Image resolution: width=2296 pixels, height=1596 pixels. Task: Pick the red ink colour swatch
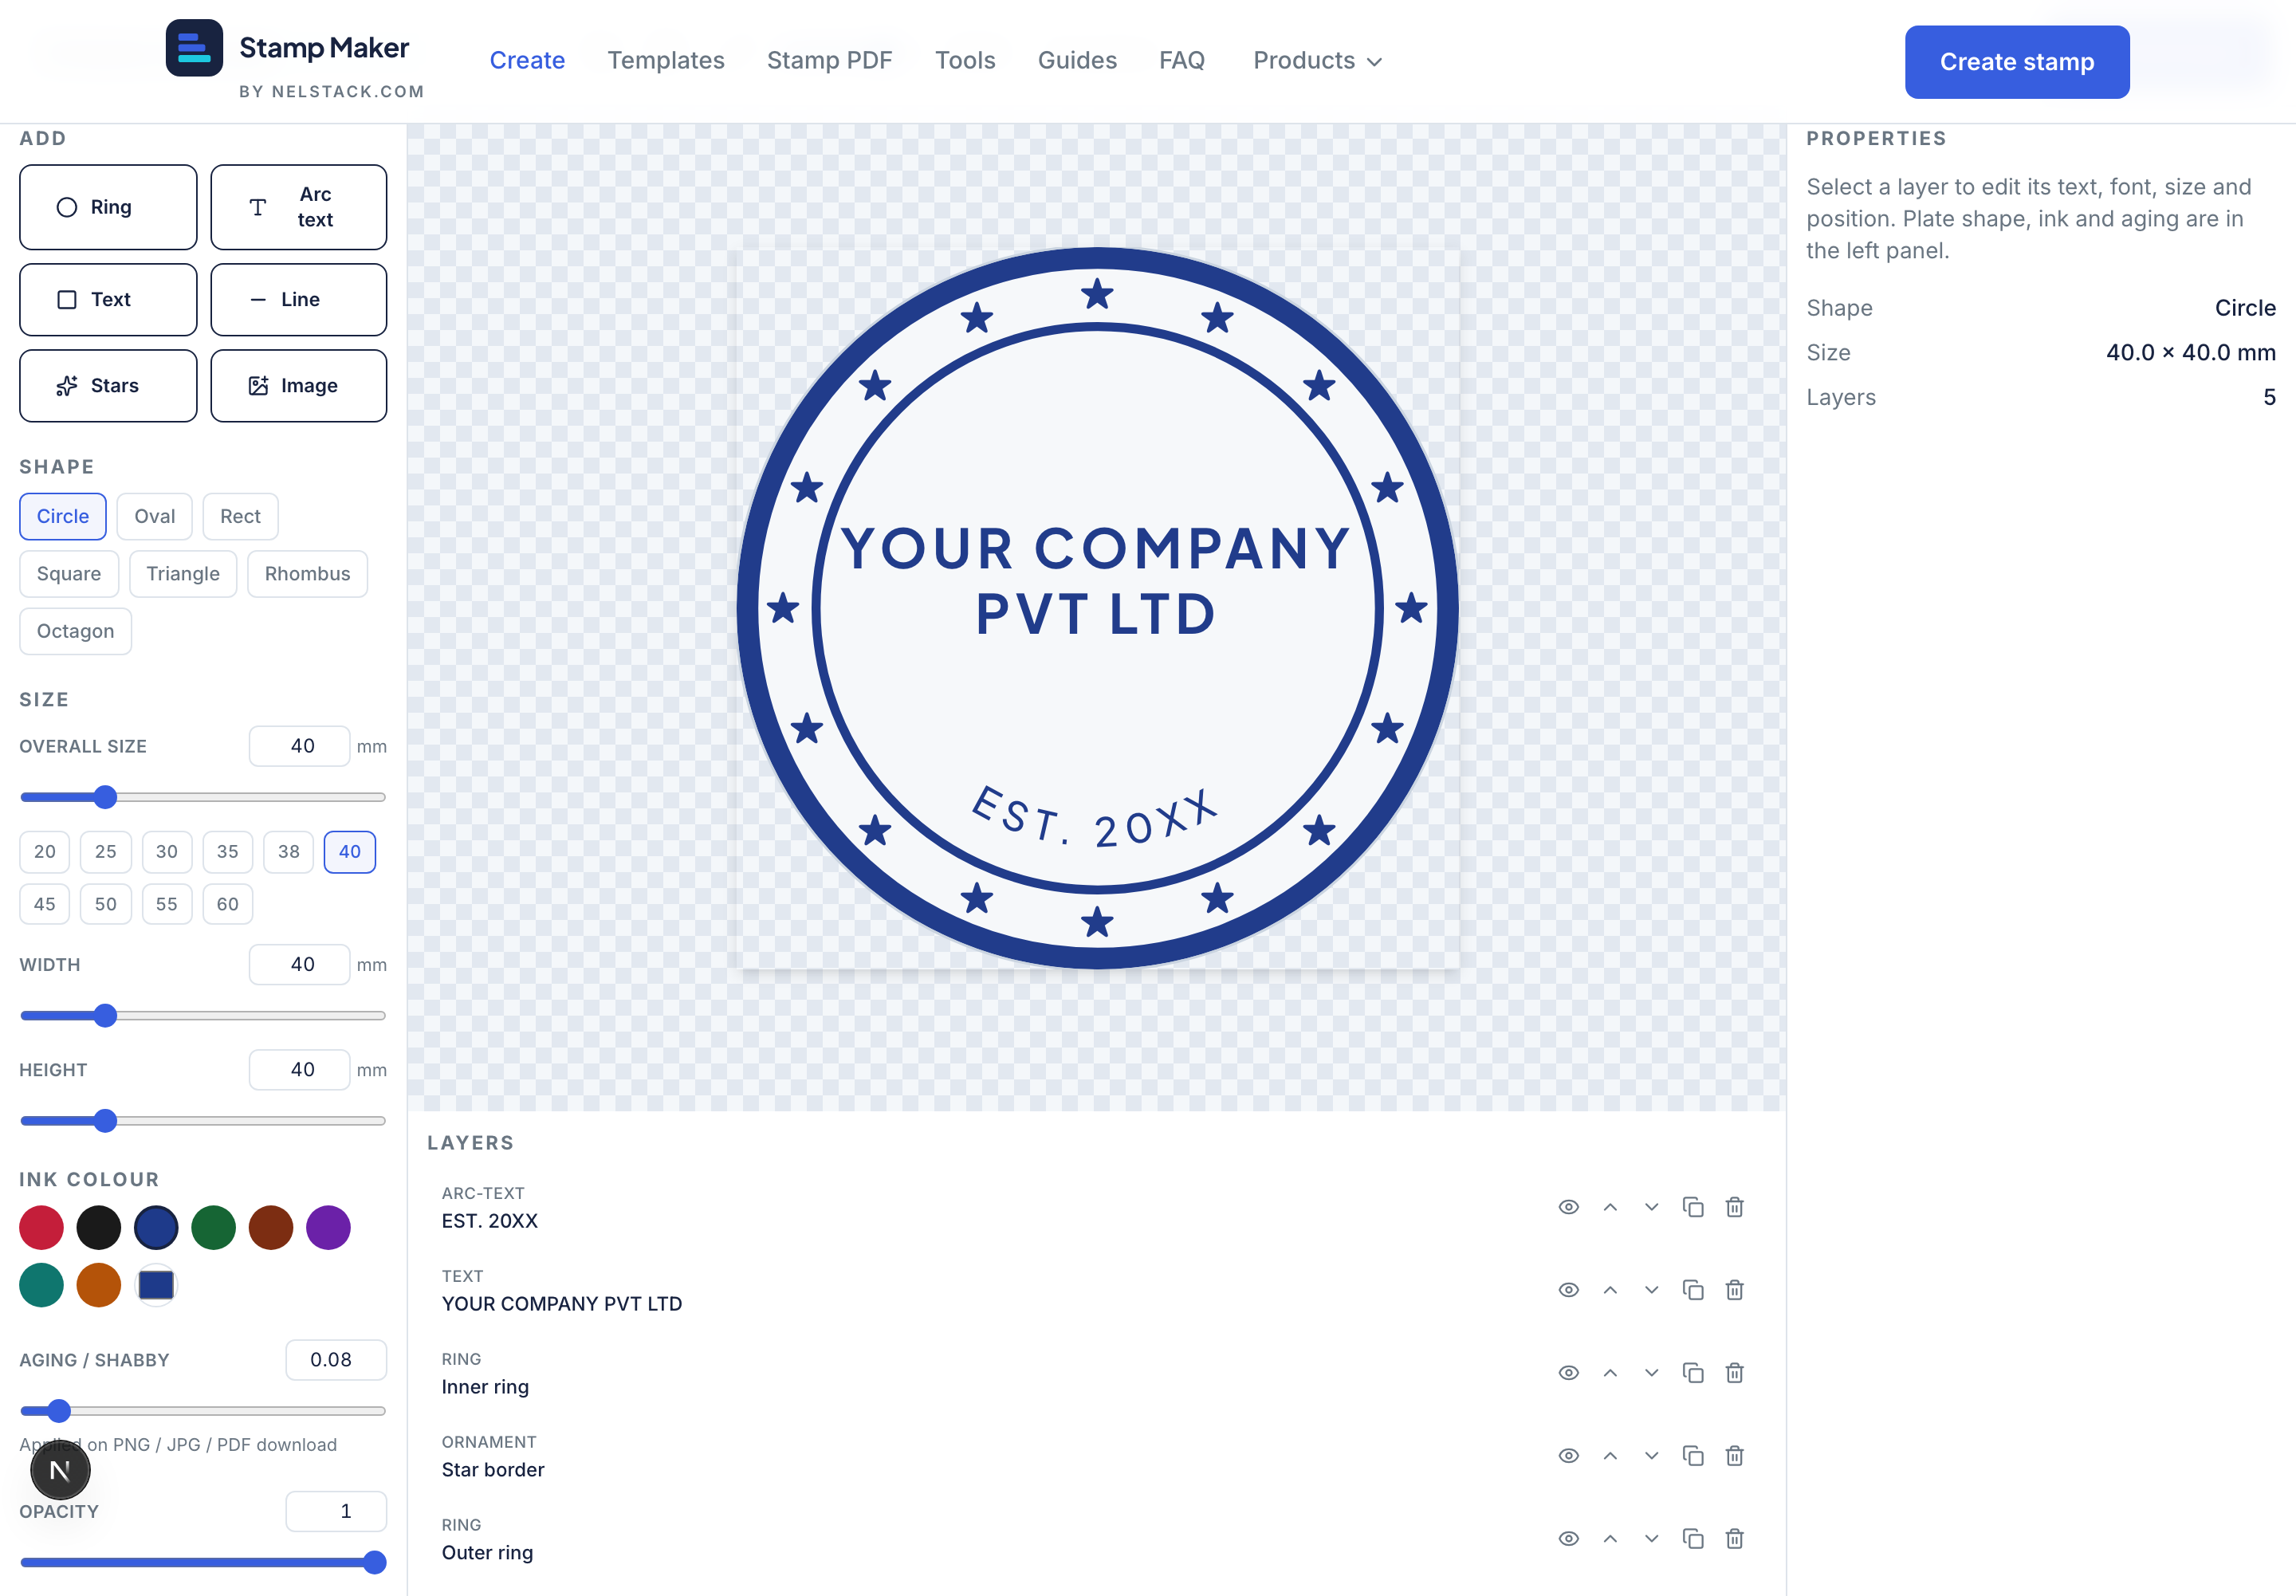pos(41,1227)
